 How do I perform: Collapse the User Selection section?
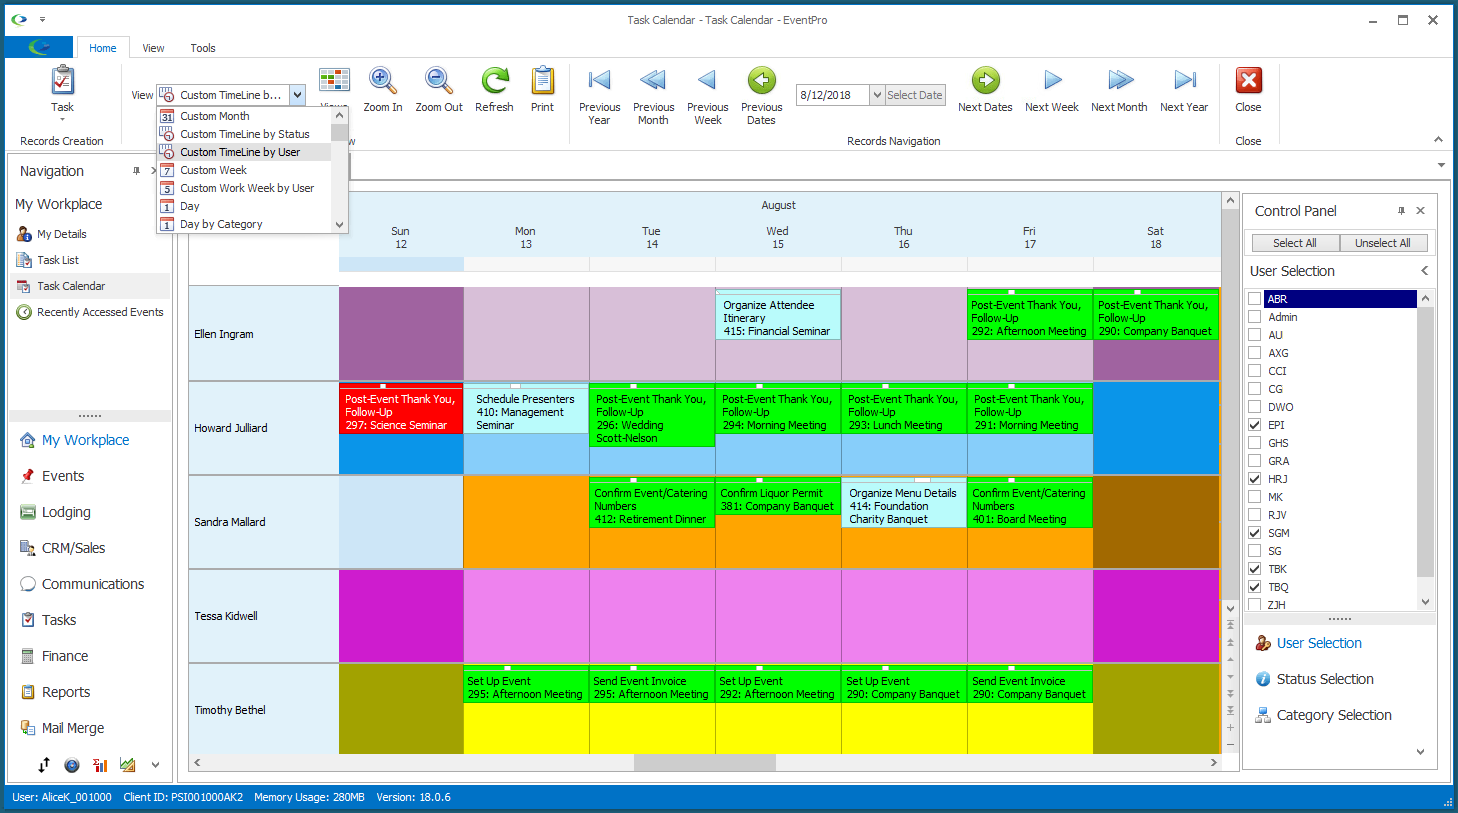point(1425,271)
